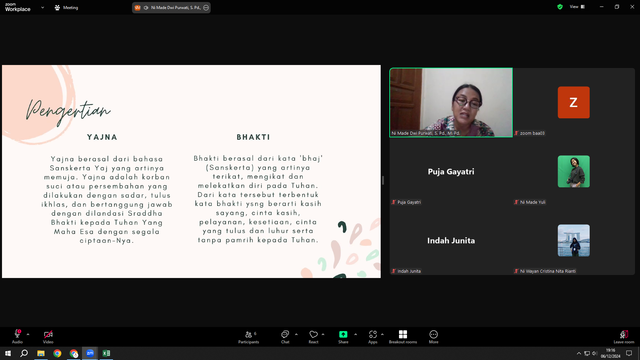Open the Participants panel
The width and height of the screenshot is (640, 360).
click(249, 337)
